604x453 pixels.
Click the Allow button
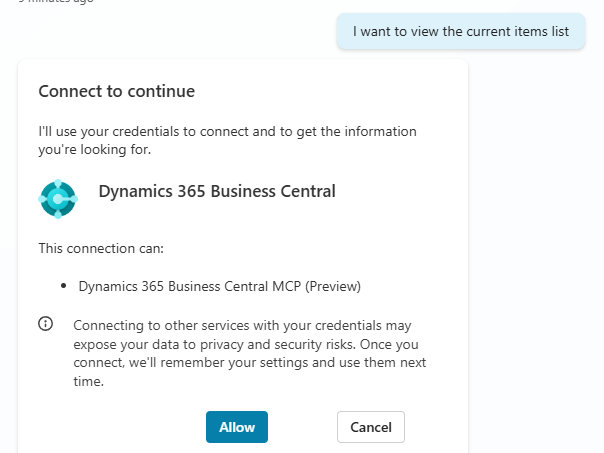point(237,427)
